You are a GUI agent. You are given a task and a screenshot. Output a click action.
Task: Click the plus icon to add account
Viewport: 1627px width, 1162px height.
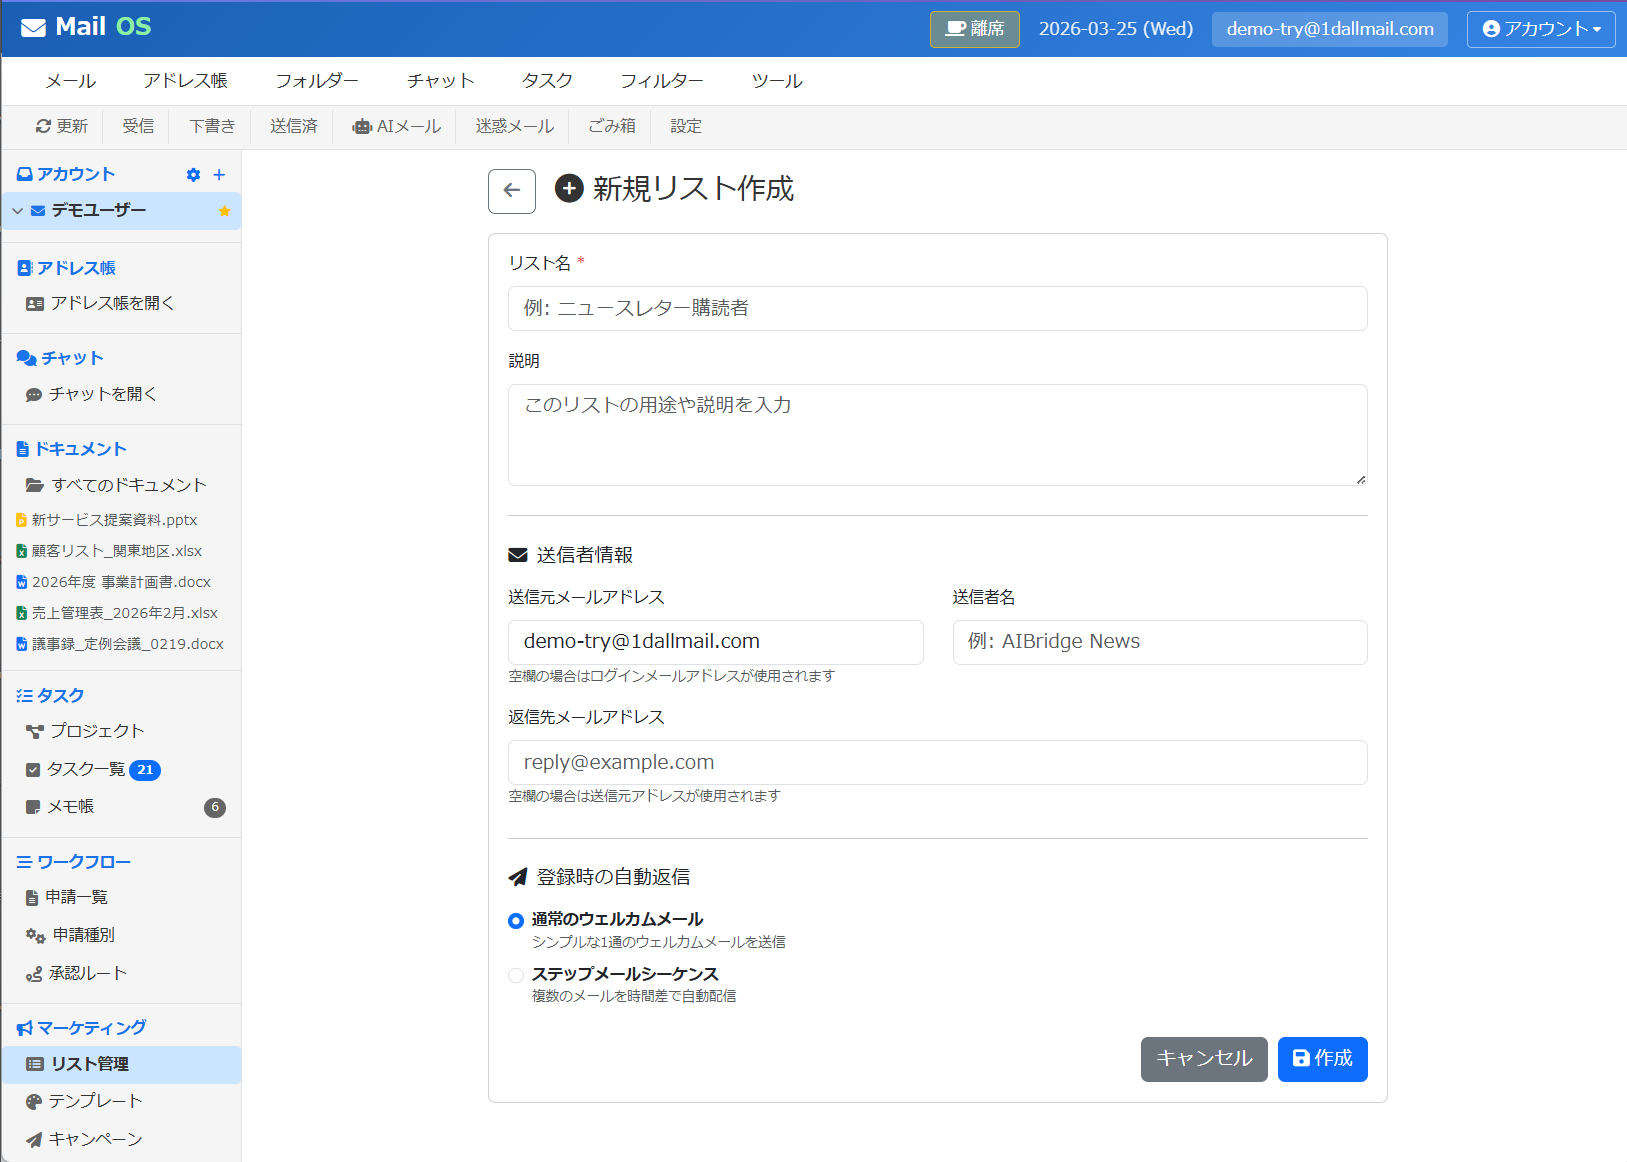[x=219, y=175]
